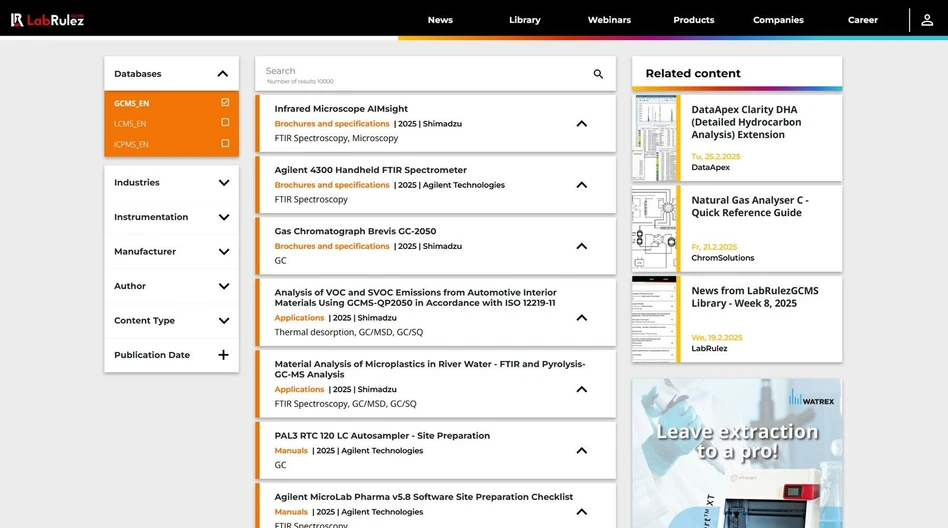Click the LabRulez logo
This screenshot has width=948, height=528.
[47, 20]
